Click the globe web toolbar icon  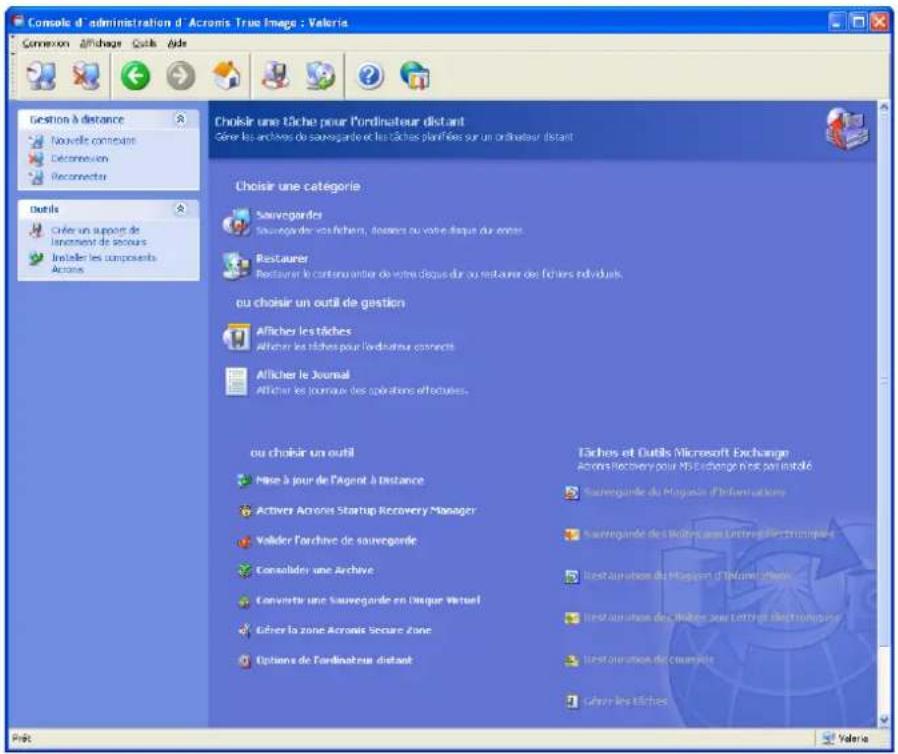pos(415,75)
